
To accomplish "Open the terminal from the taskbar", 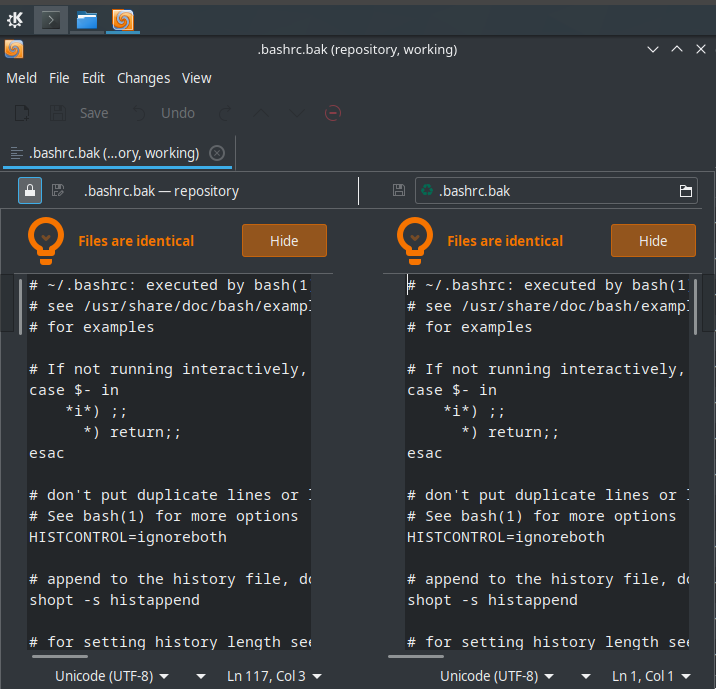I will click(51, 19).
